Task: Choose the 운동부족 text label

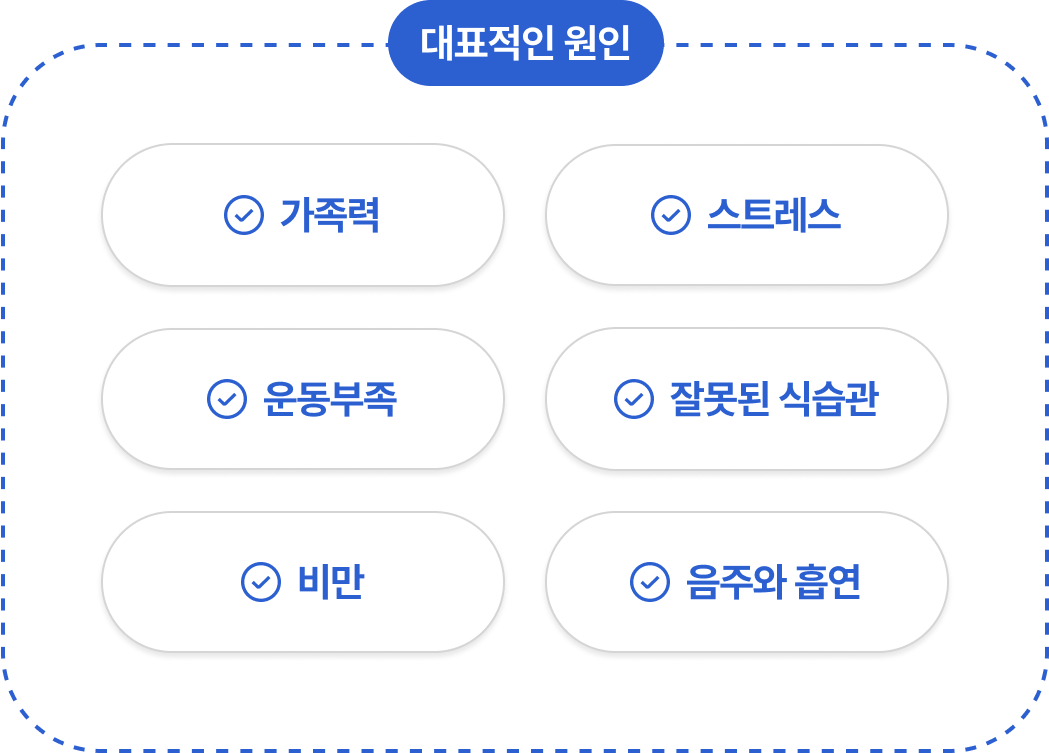Action: [x=330, y=399]
